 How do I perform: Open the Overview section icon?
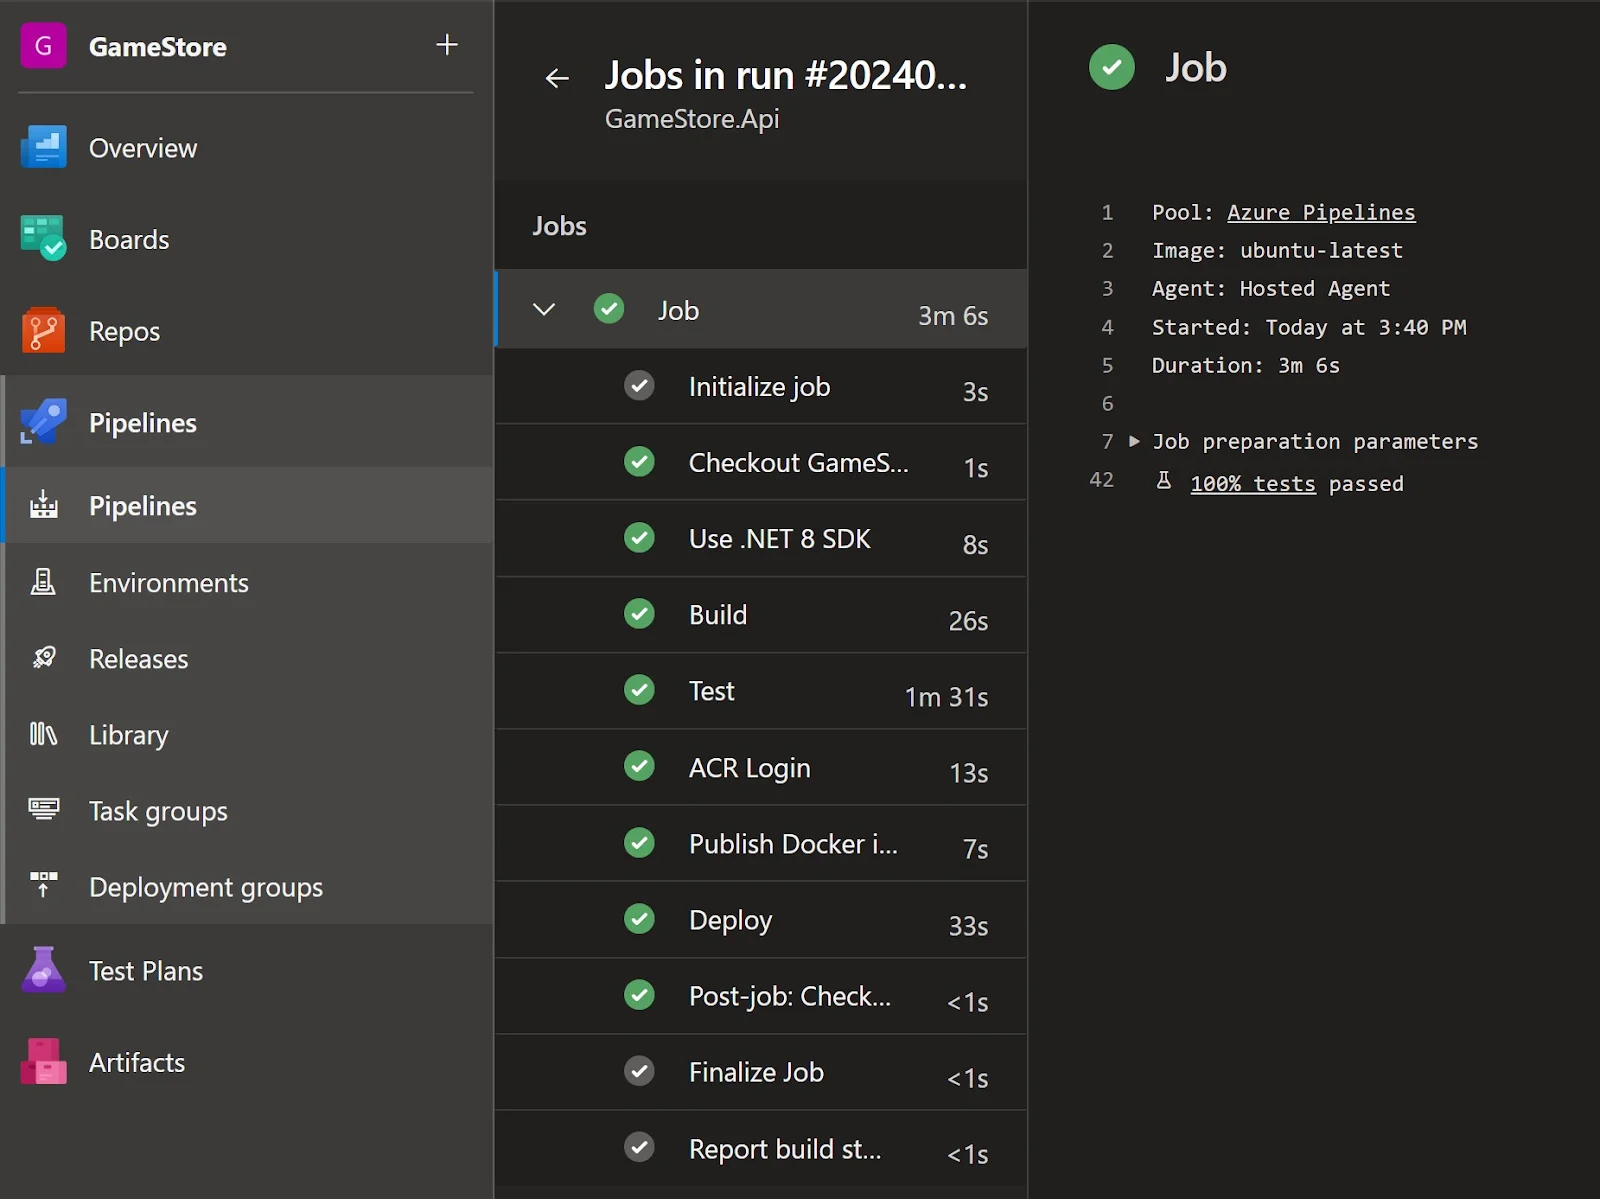(x=43, y=148)
